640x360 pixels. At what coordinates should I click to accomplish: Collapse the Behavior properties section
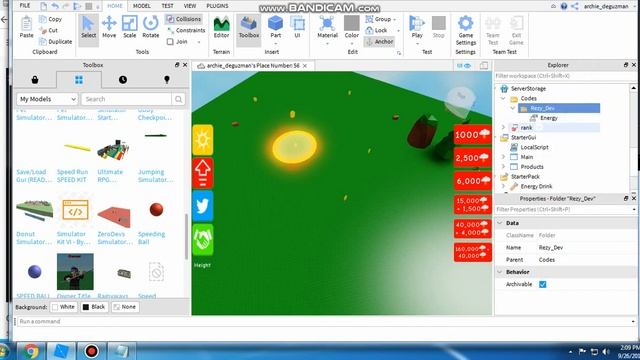tap(500, 272)
